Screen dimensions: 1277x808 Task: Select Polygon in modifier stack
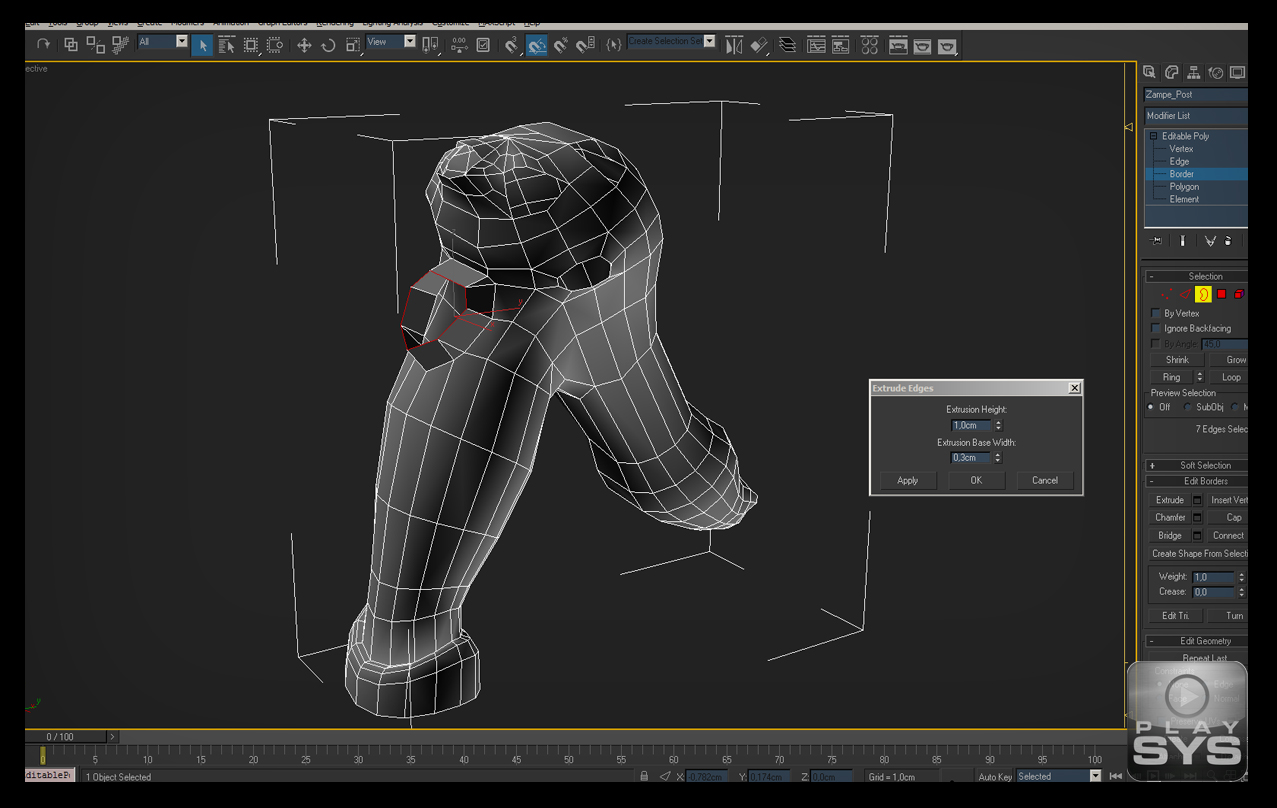coord(1184,186)
